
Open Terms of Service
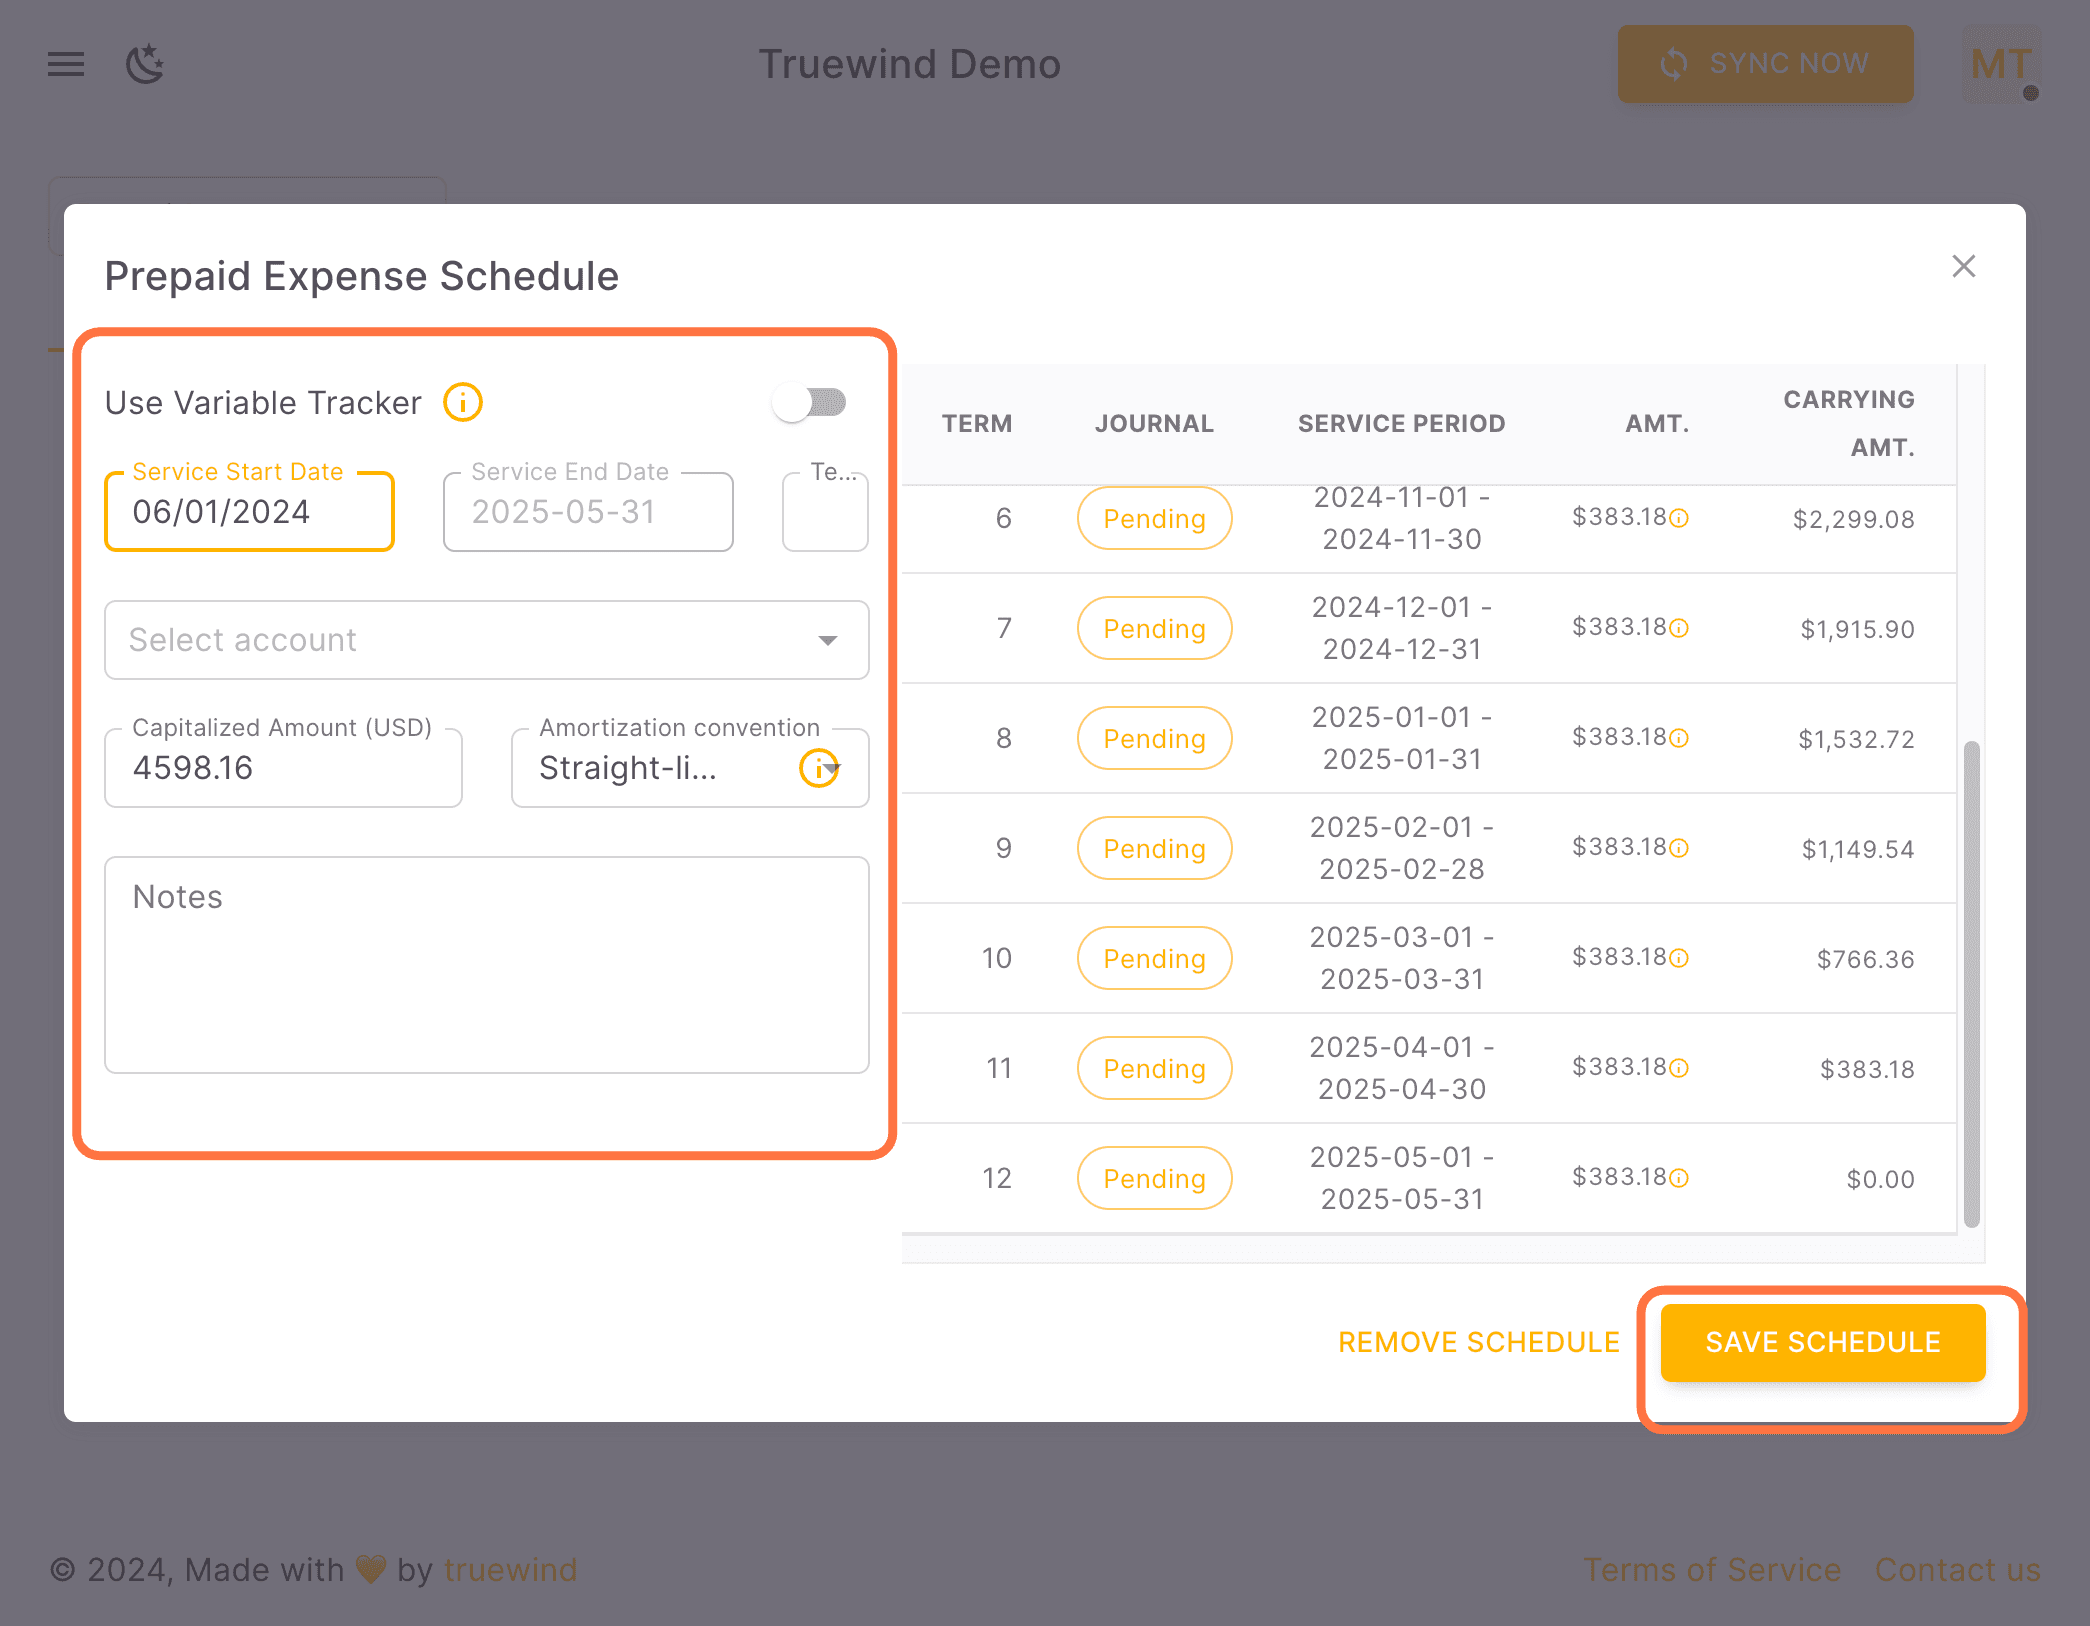coord(1712,1569)
